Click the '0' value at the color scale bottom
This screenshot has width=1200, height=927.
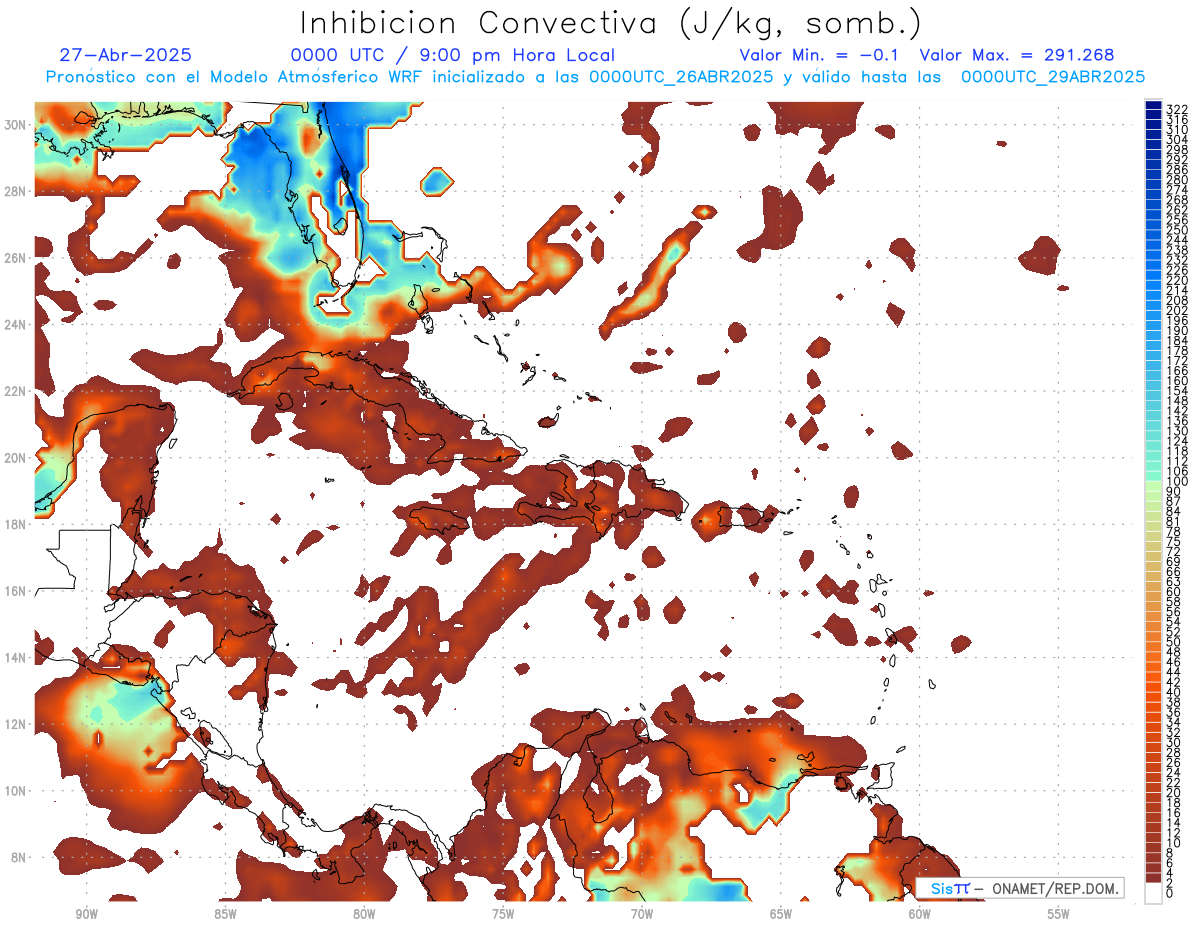pyautogui.click(x=1170, y=893)
